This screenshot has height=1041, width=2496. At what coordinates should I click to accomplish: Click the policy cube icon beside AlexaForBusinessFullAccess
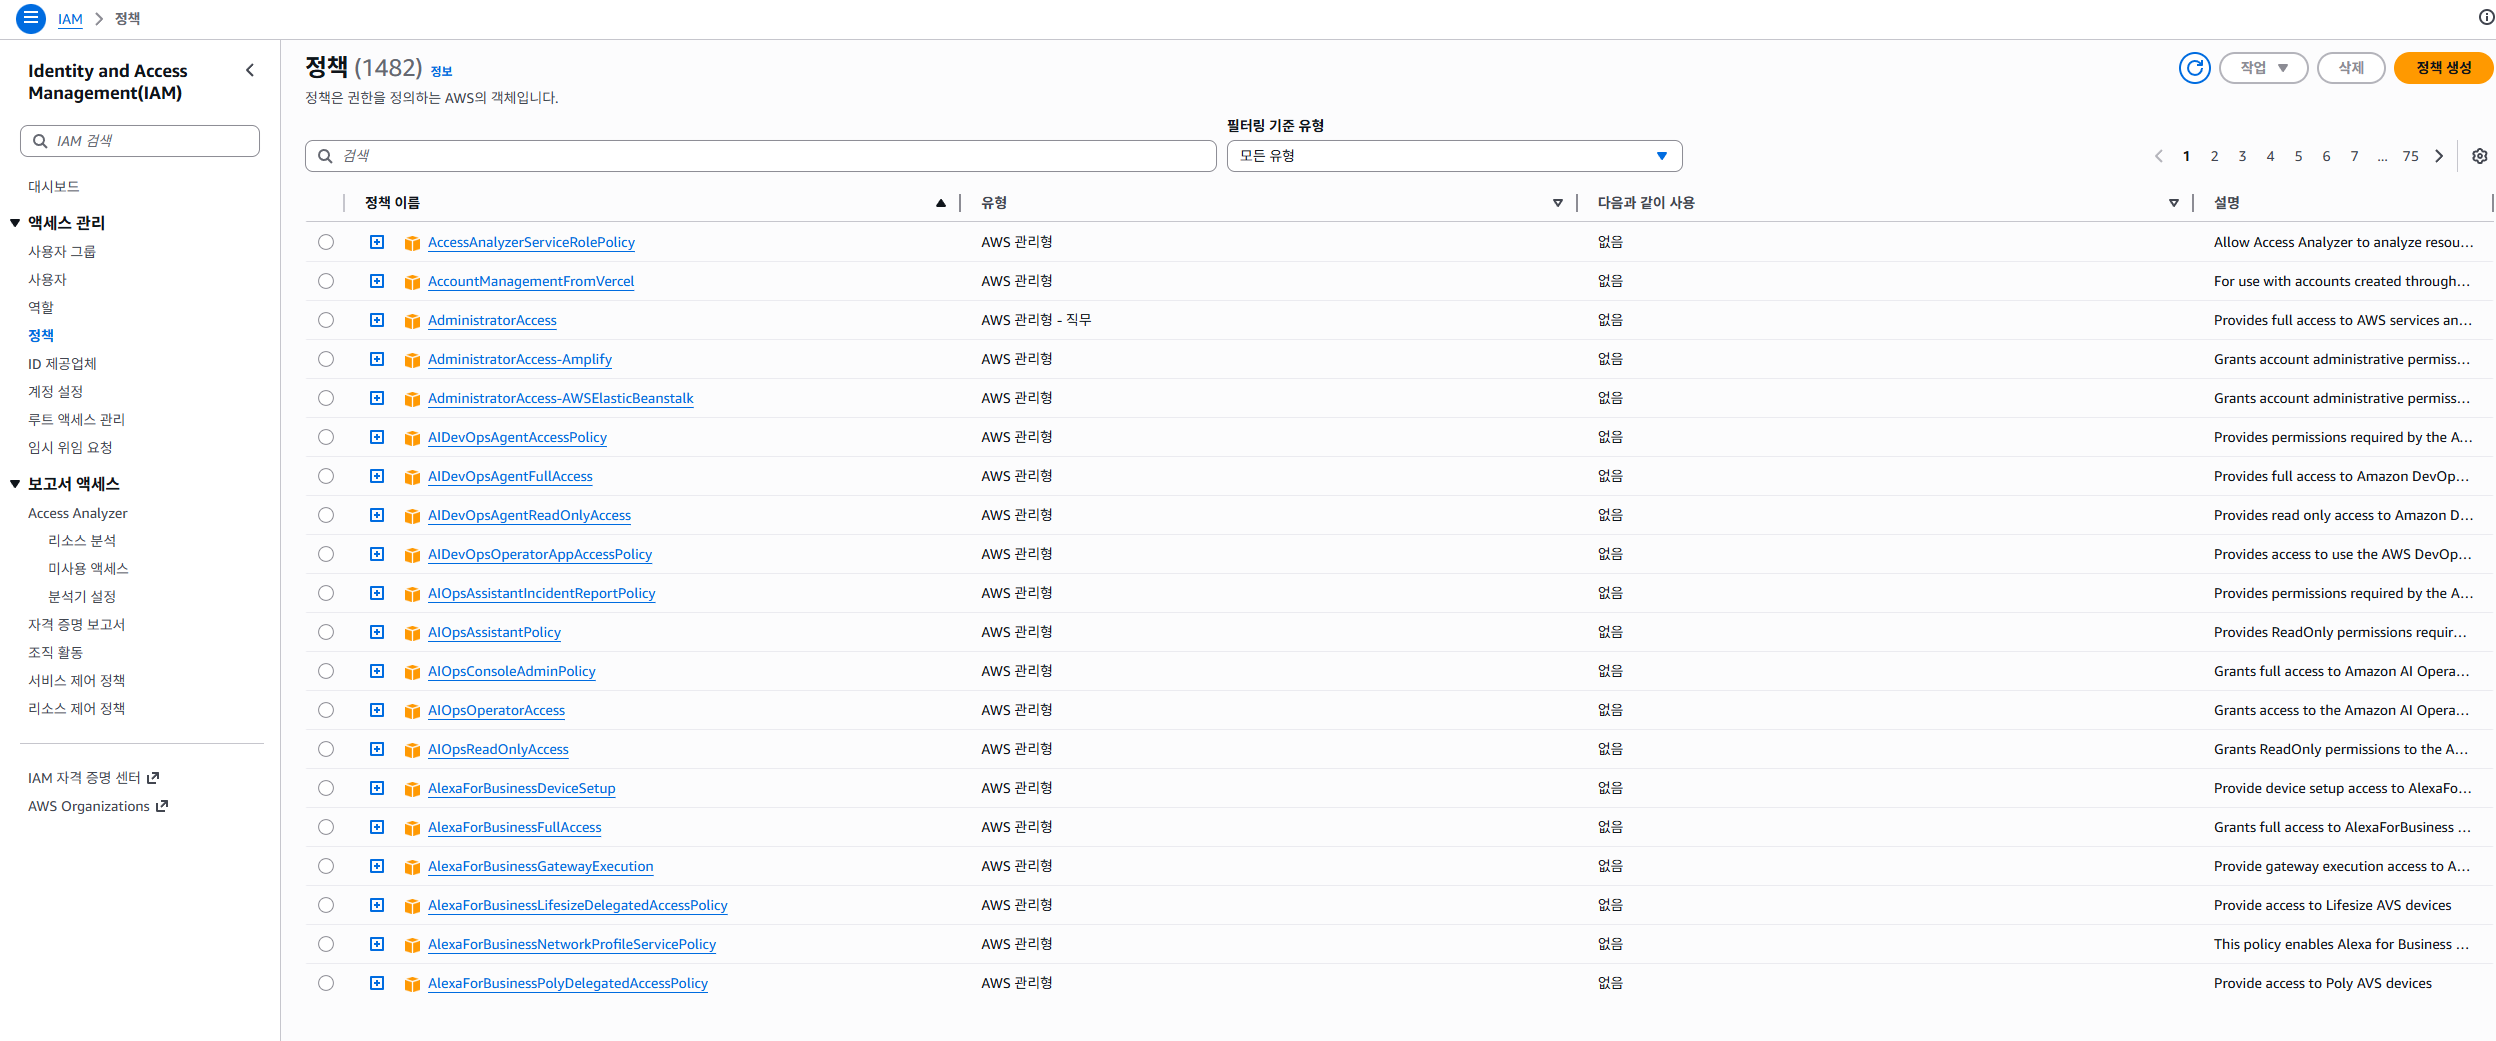pyautogui.click(x=412, y=828)
